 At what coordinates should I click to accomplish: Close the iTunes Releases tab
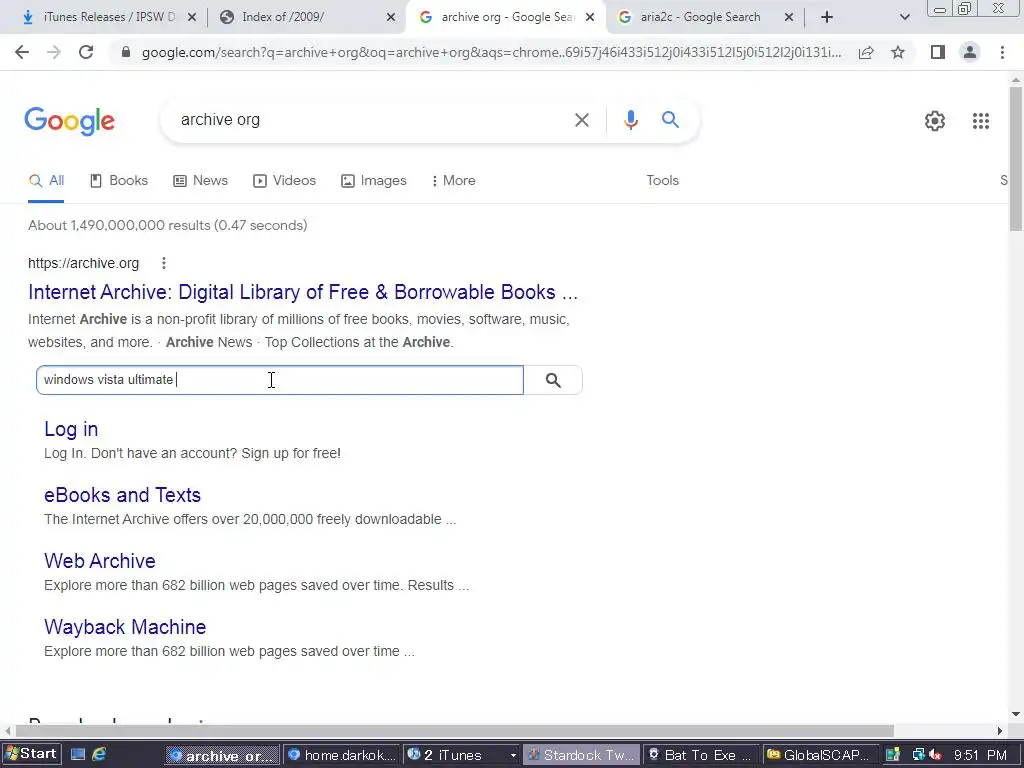click(192, 18)
